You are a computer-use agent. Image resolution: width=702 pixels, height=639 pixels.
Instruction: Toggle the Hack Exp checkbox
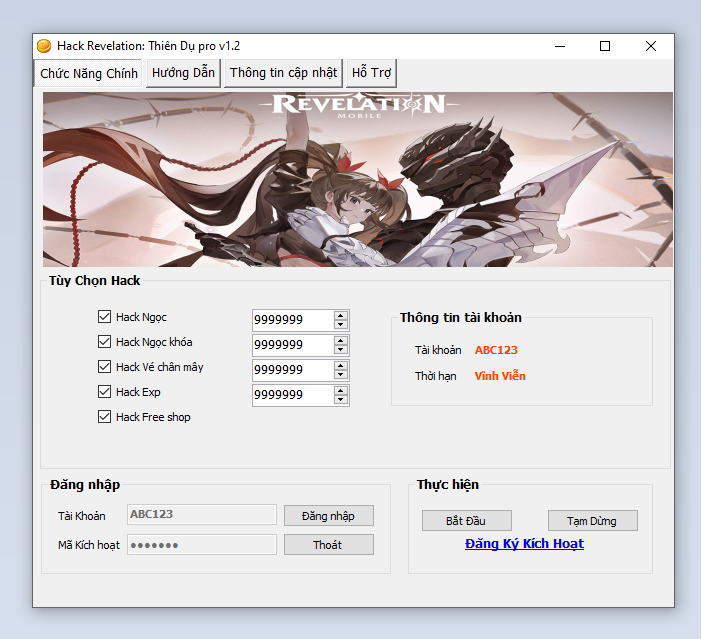click(x=105, y=392)
